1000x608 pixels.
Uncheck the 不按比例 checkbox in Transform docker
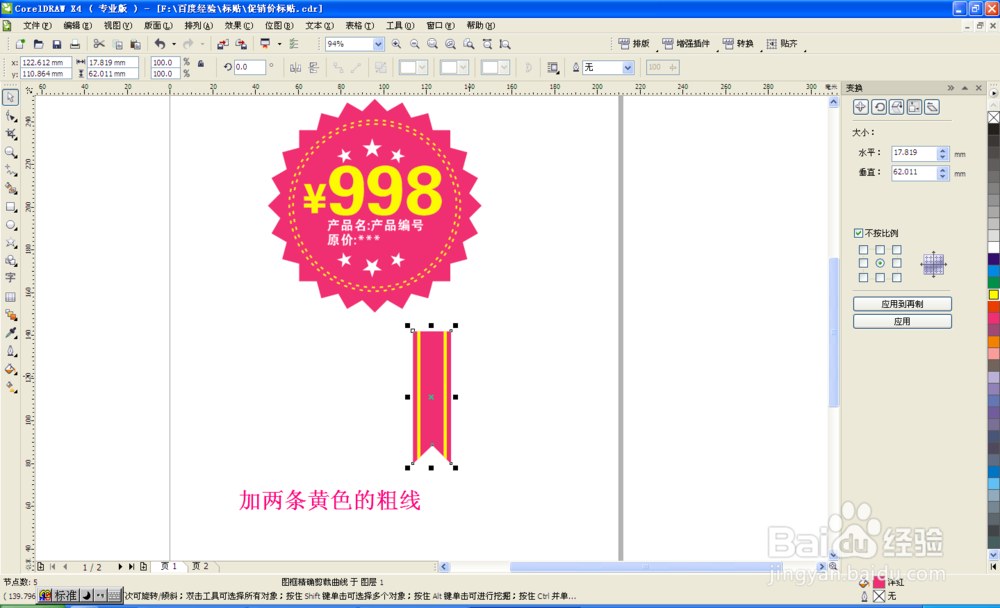858,233
